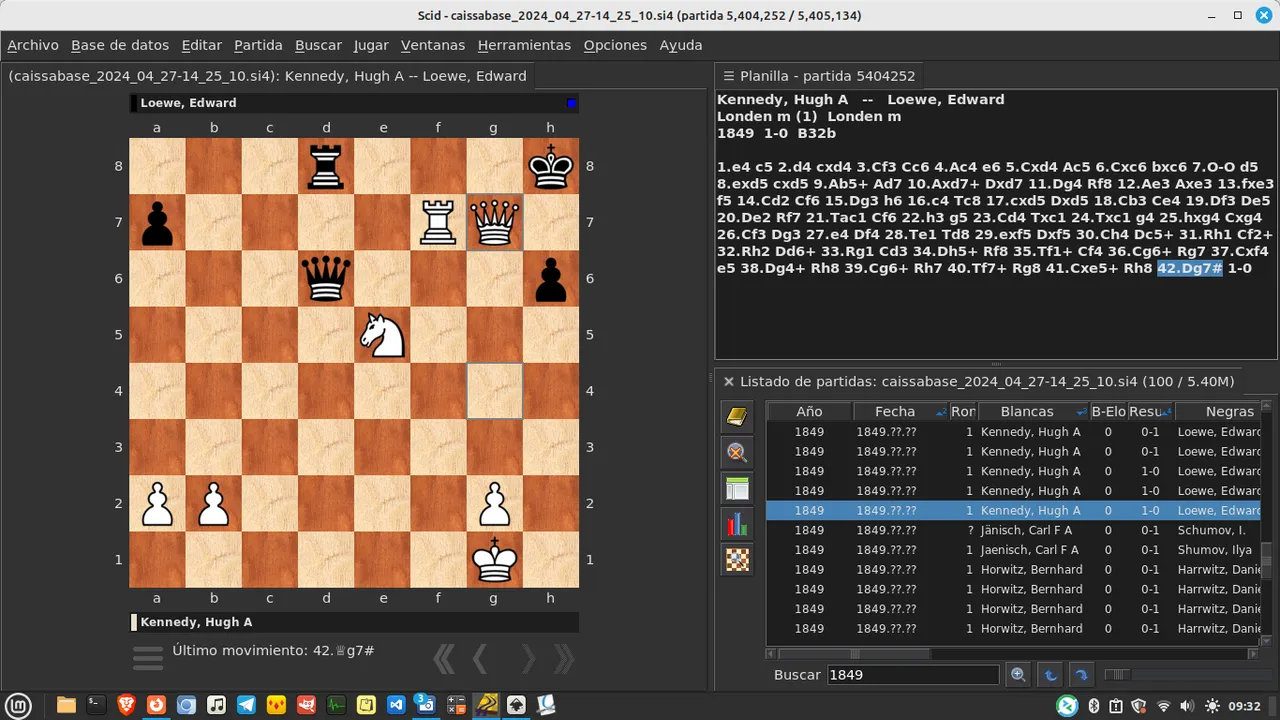Open the Ayuda menu

(x=681, y=45)
